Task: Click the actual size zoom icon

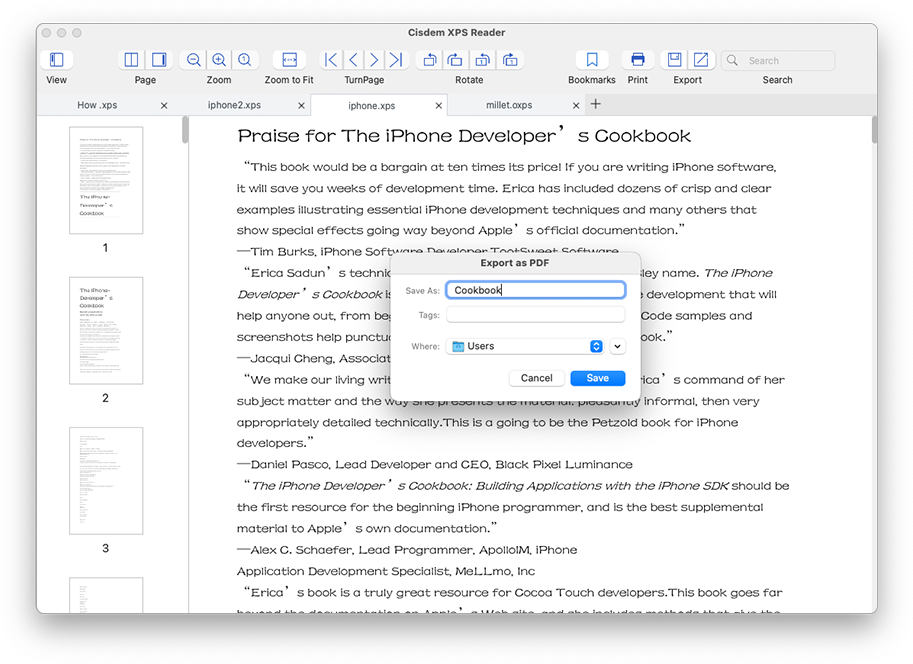Action: [245, 60]
